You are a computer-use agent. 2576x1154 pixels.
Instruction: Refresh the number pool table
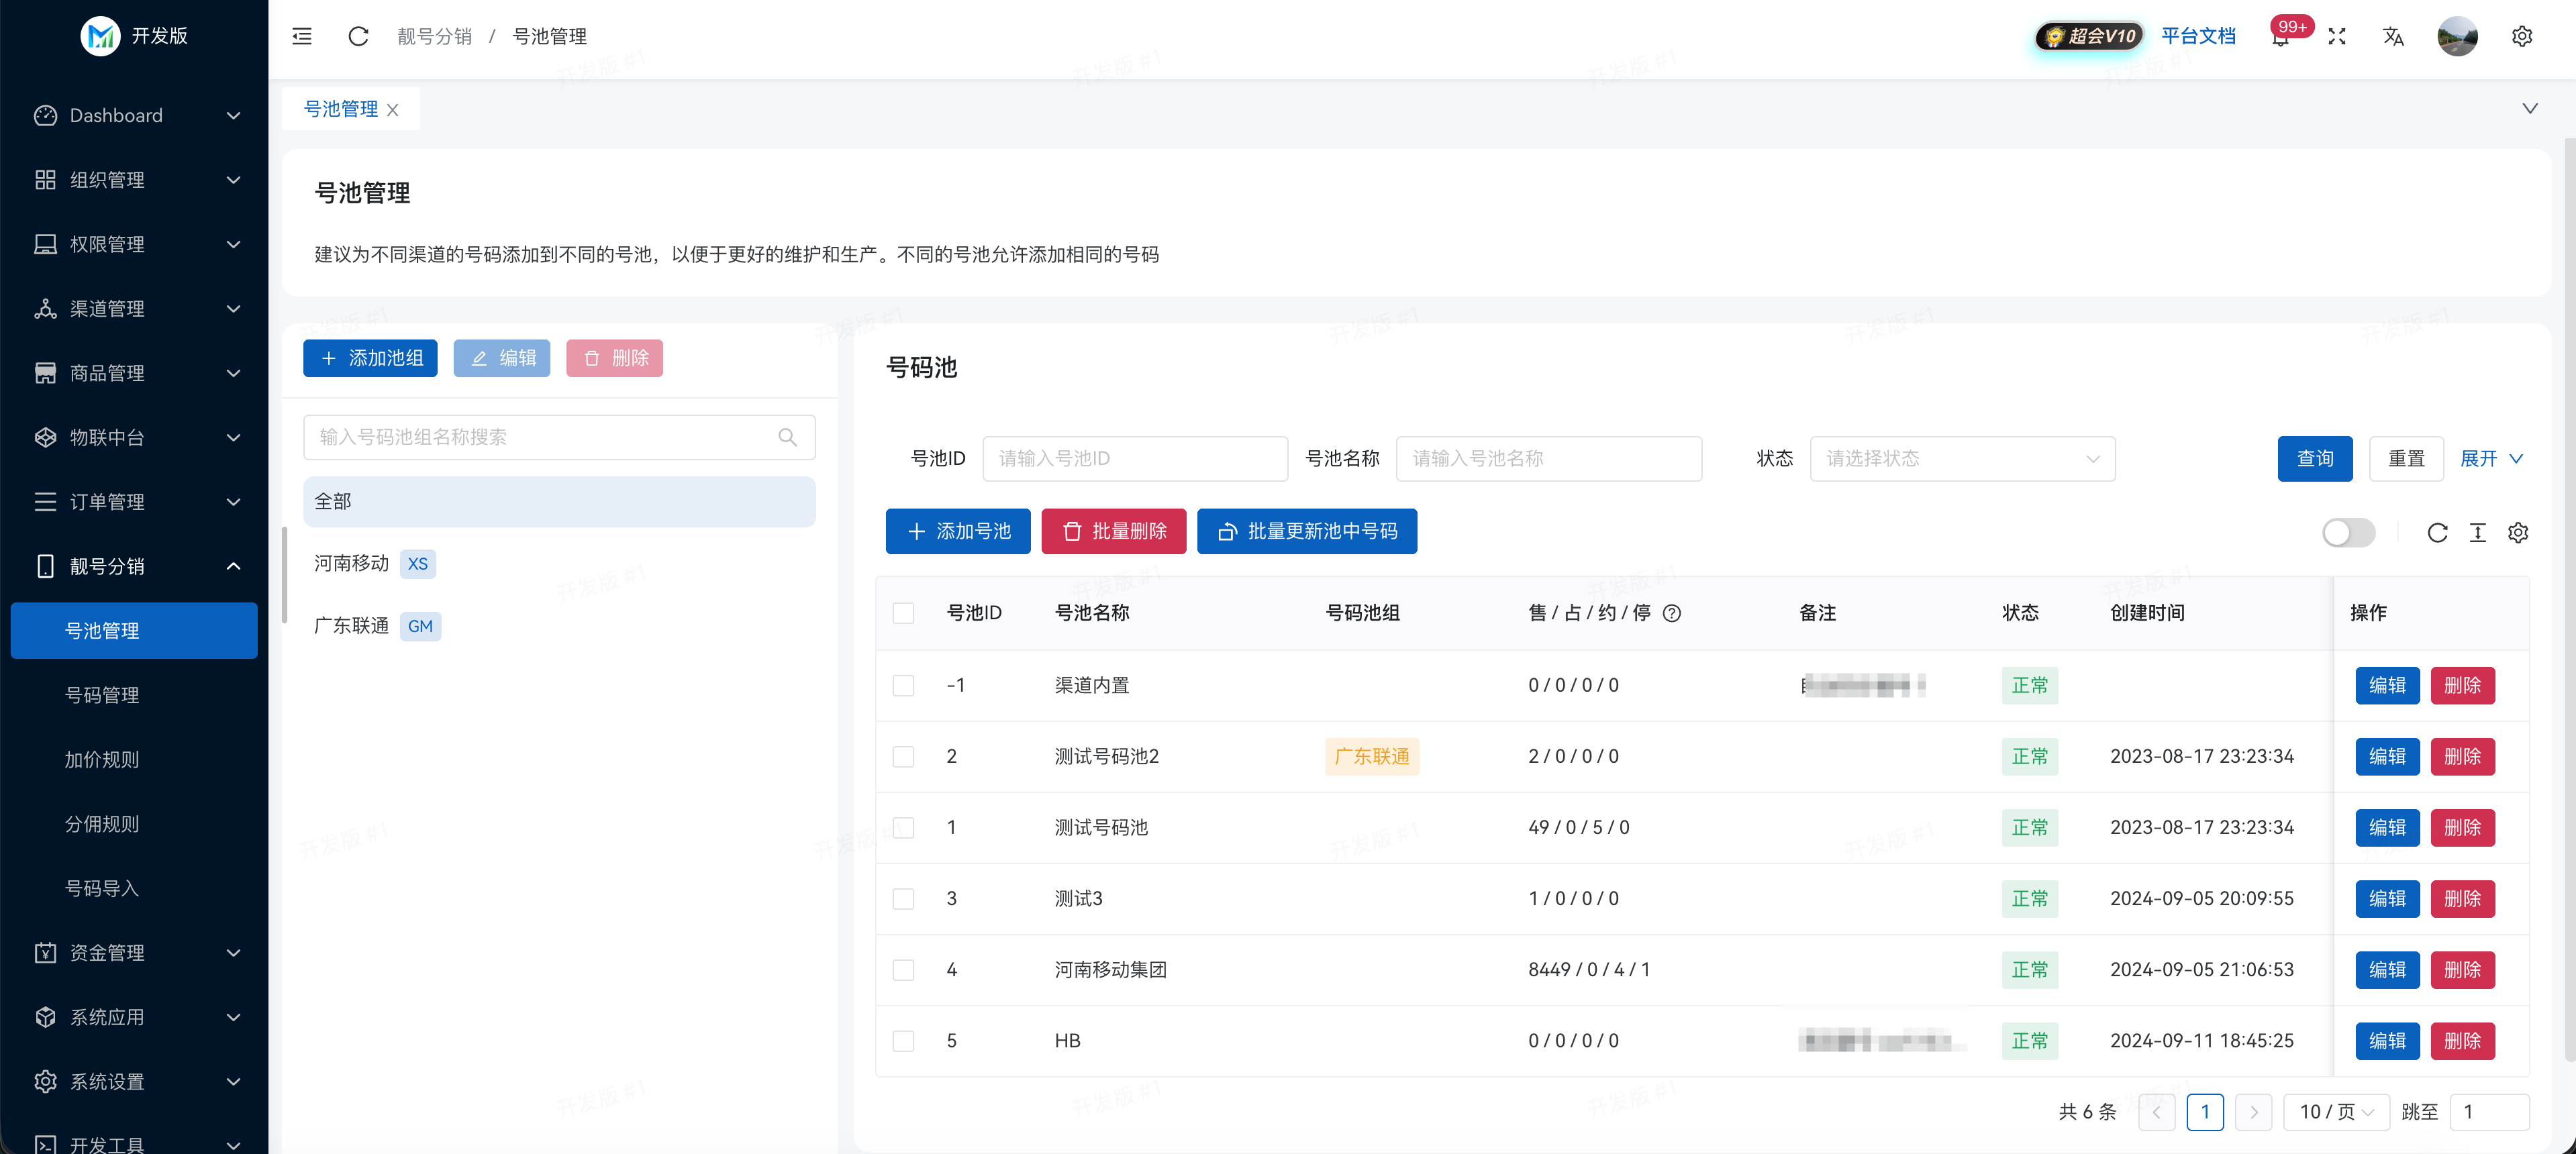coord(2438,533)
